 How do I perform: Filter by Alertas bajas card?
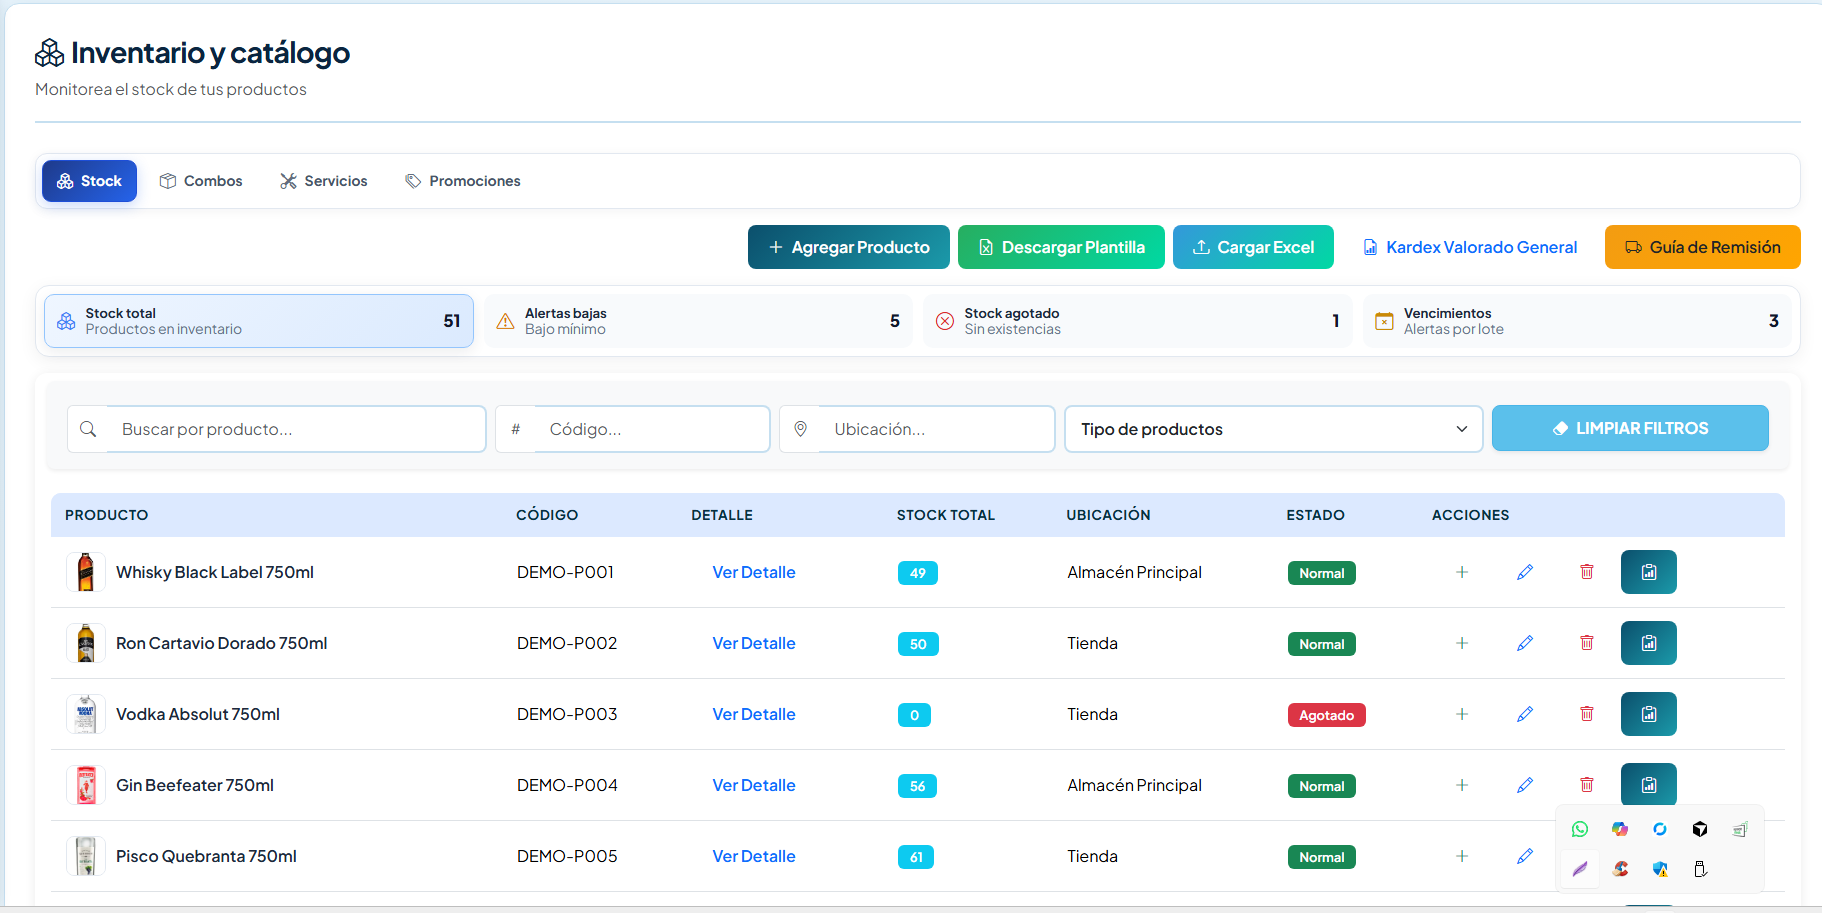(x=698, y=321)
